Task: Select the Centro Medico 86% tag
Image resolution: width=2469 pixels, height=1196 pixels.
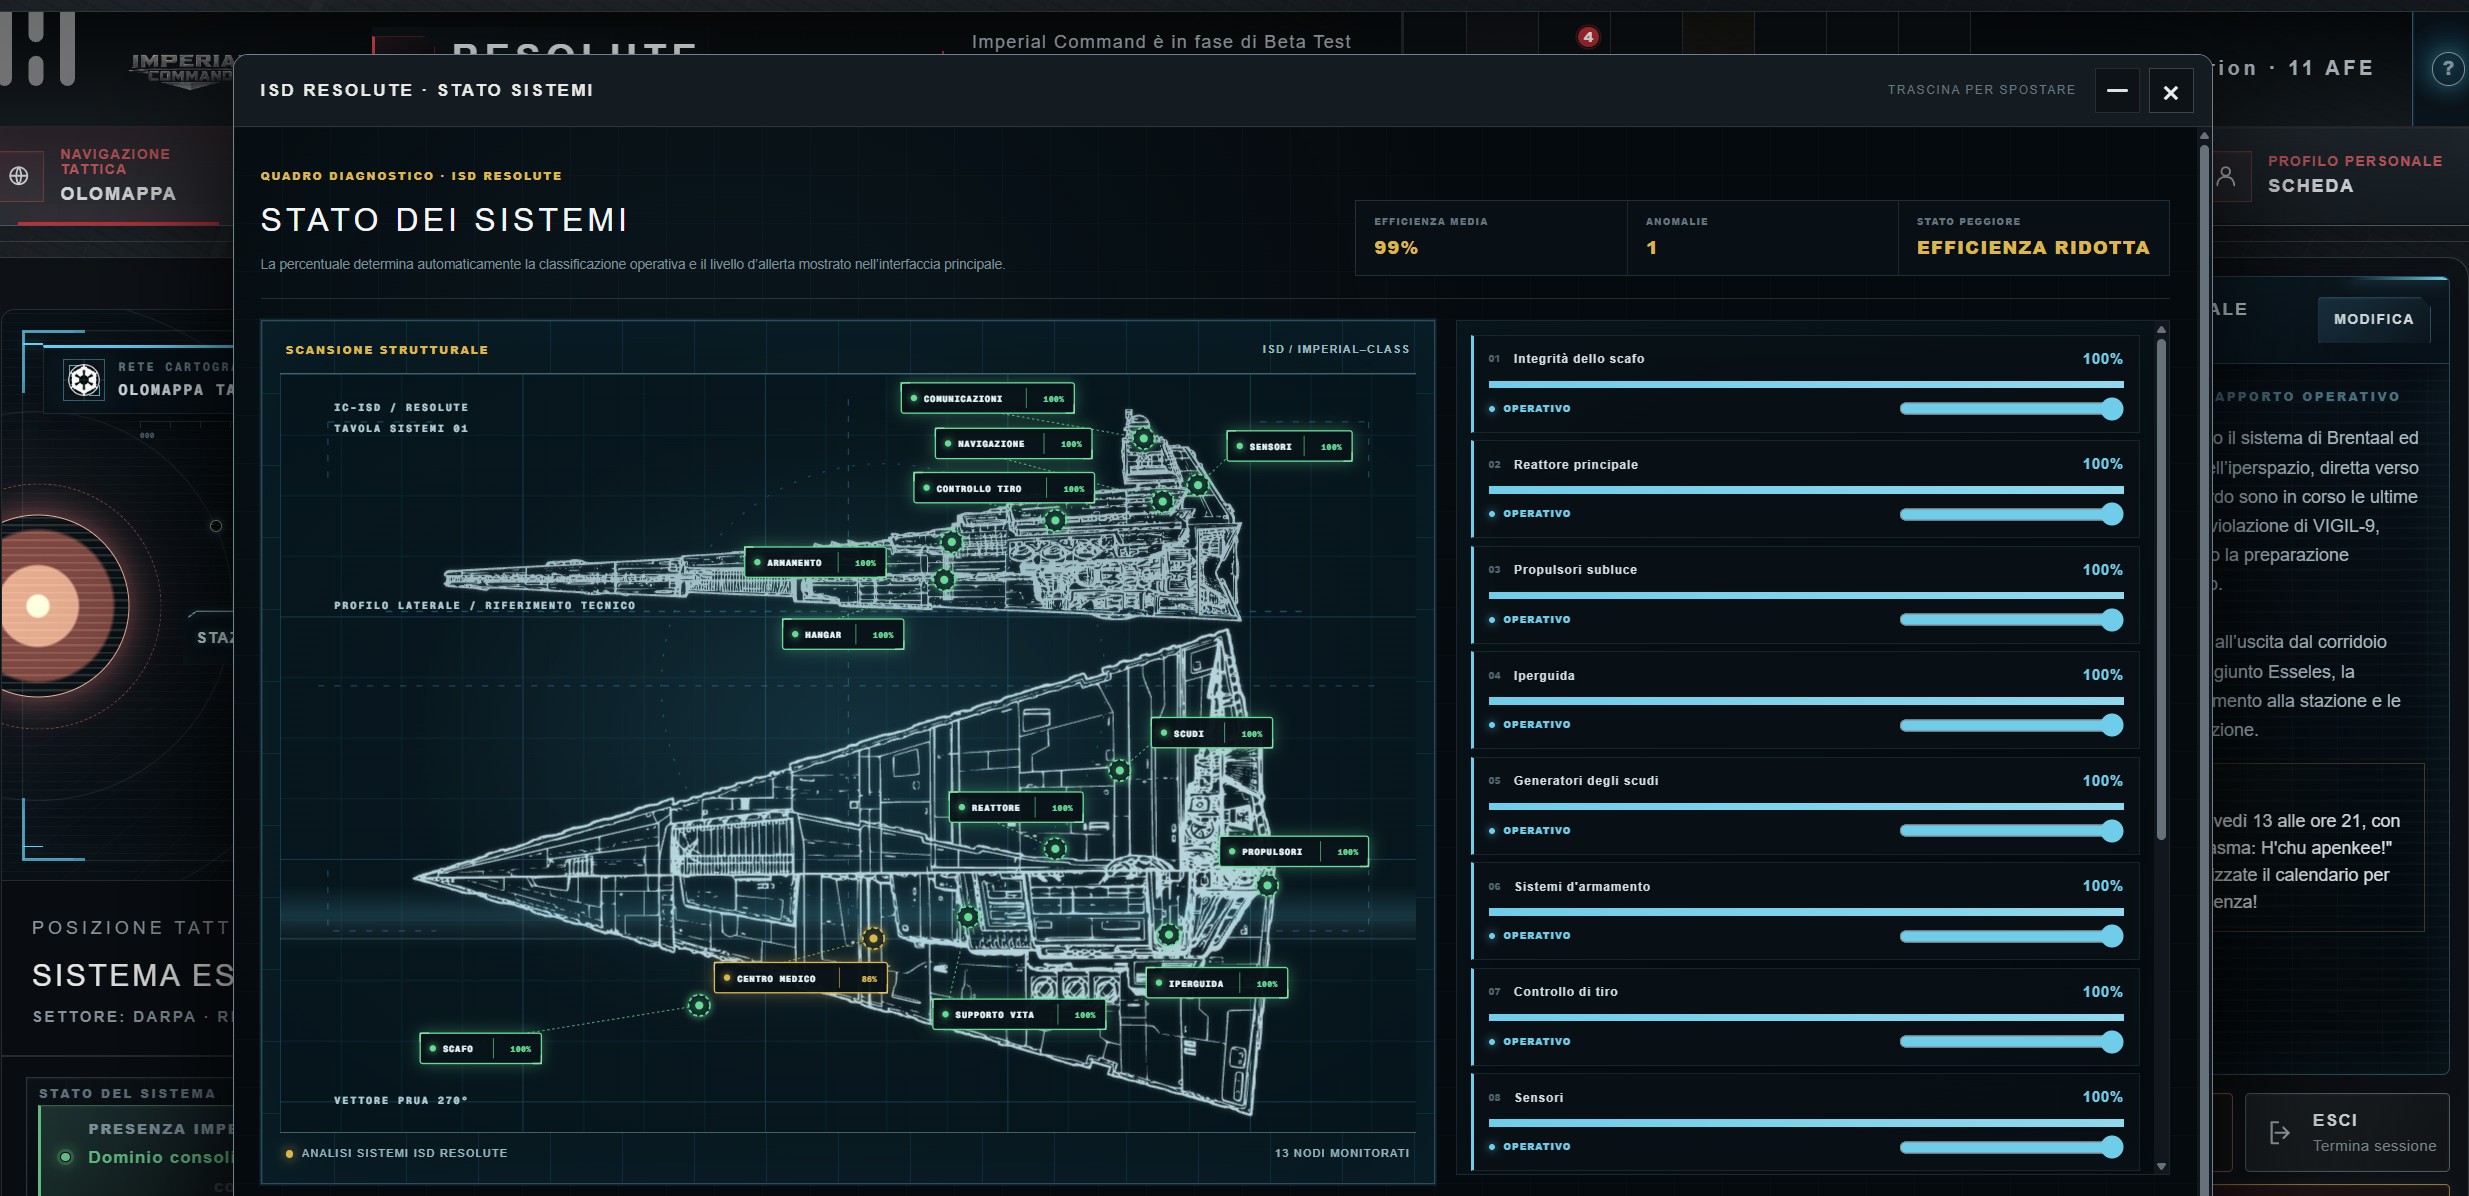Action: (801, 978)
